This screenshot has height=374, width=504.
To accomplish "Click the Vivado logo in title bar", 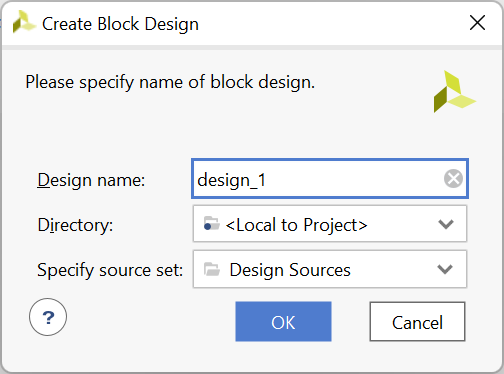I will [x=24, y=22].
